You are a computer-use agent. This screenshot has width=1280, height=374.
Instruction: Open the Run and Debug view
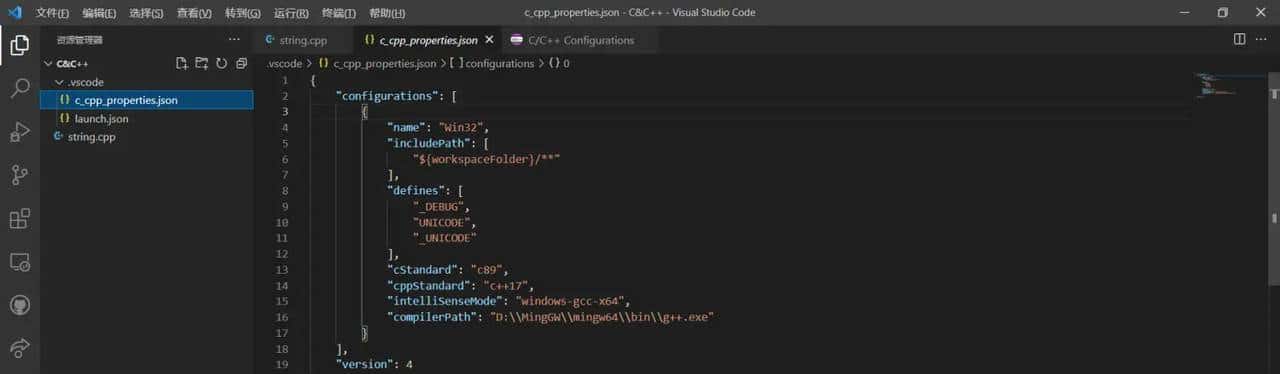pyautogui.click(x=19, y=131)
